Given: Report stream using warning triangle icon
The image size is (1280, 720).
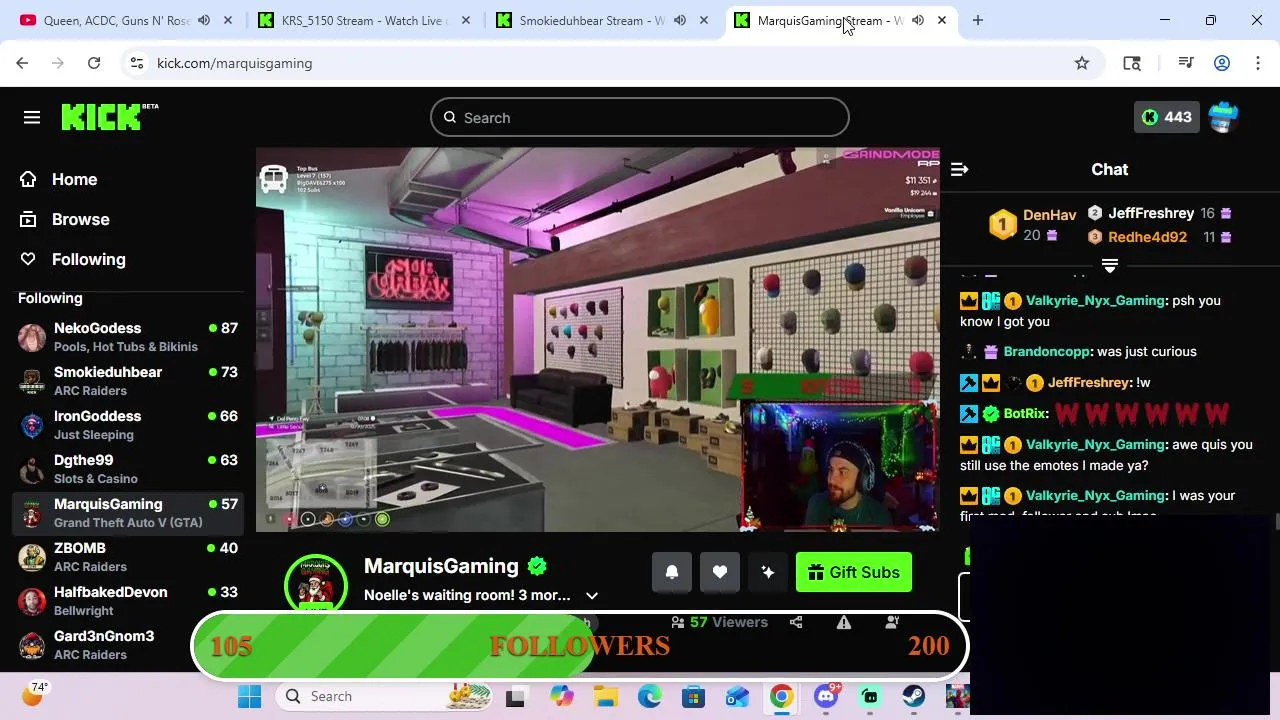Looking at the screenshot, I should tap(844, 622).
